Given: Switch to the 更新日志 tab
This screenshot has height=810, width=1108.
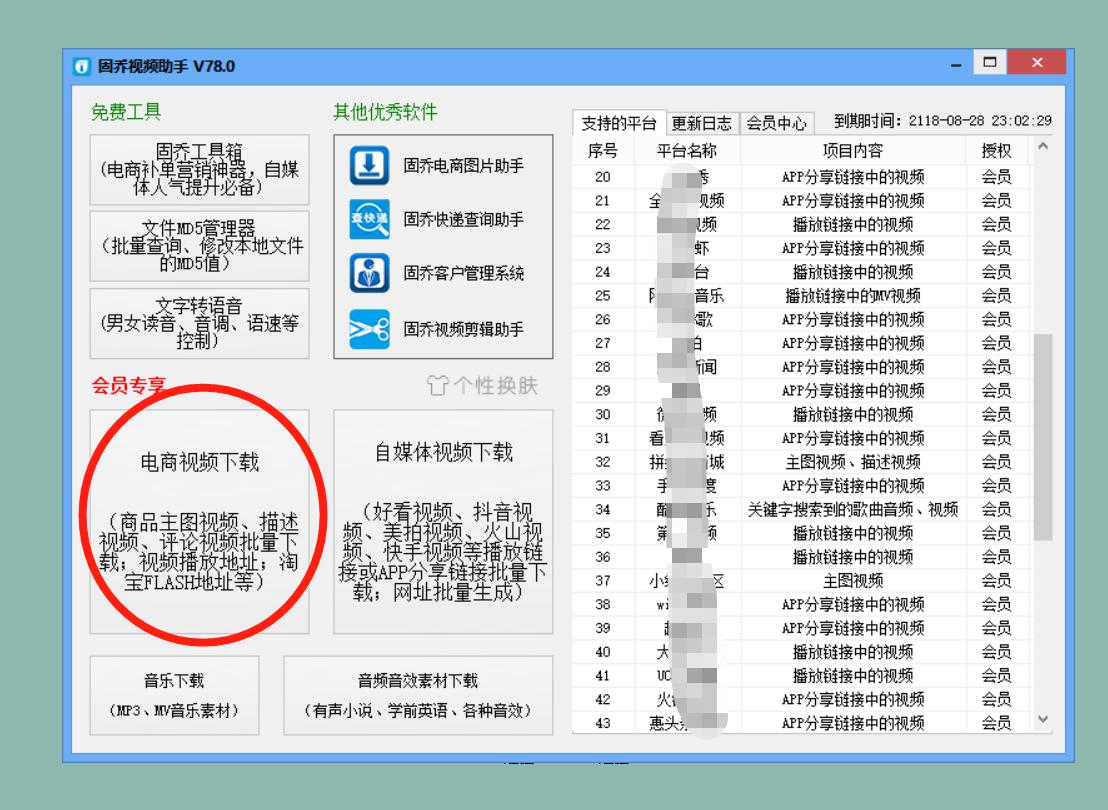Looking at the screenshot, I should pyautogui.click(x=701, y=123).
